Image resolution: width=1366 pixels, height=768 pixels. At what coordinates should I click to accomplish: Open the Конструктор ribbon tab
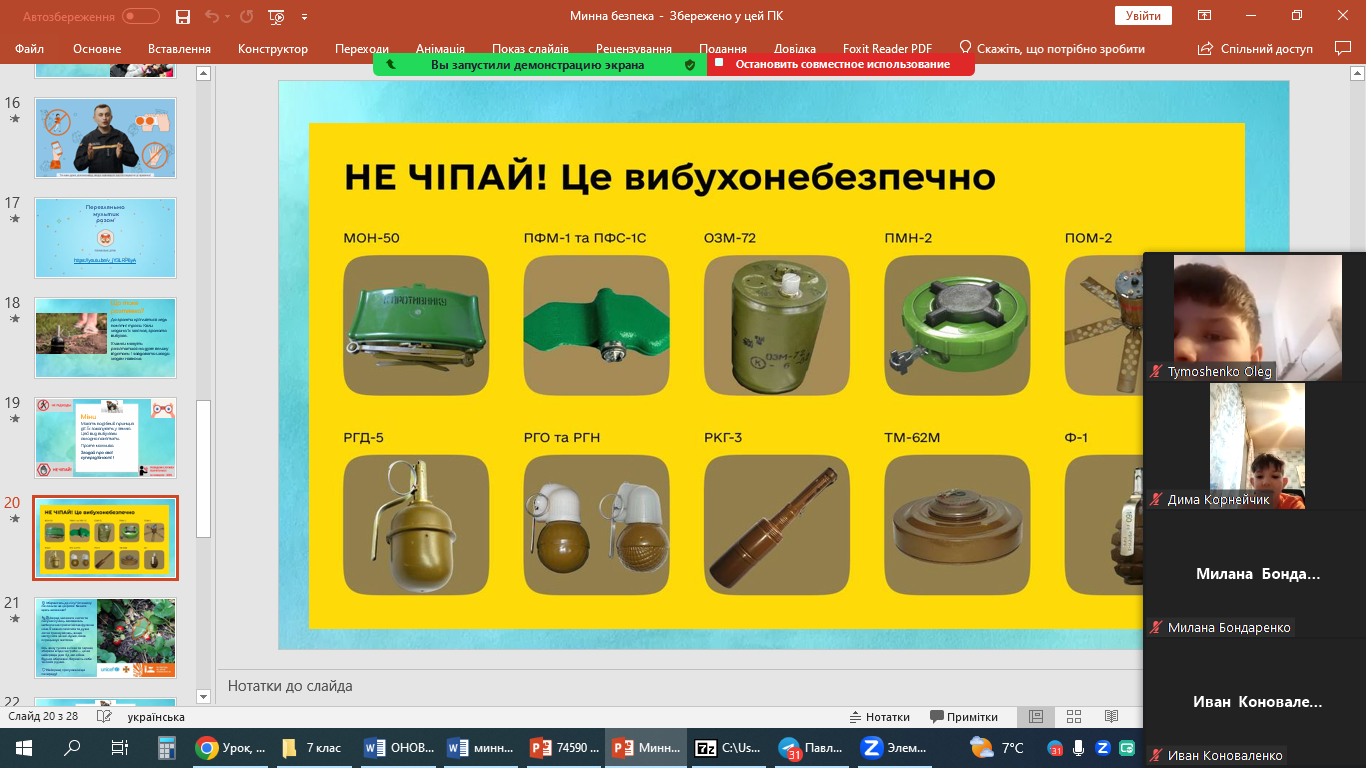point(273,48)
